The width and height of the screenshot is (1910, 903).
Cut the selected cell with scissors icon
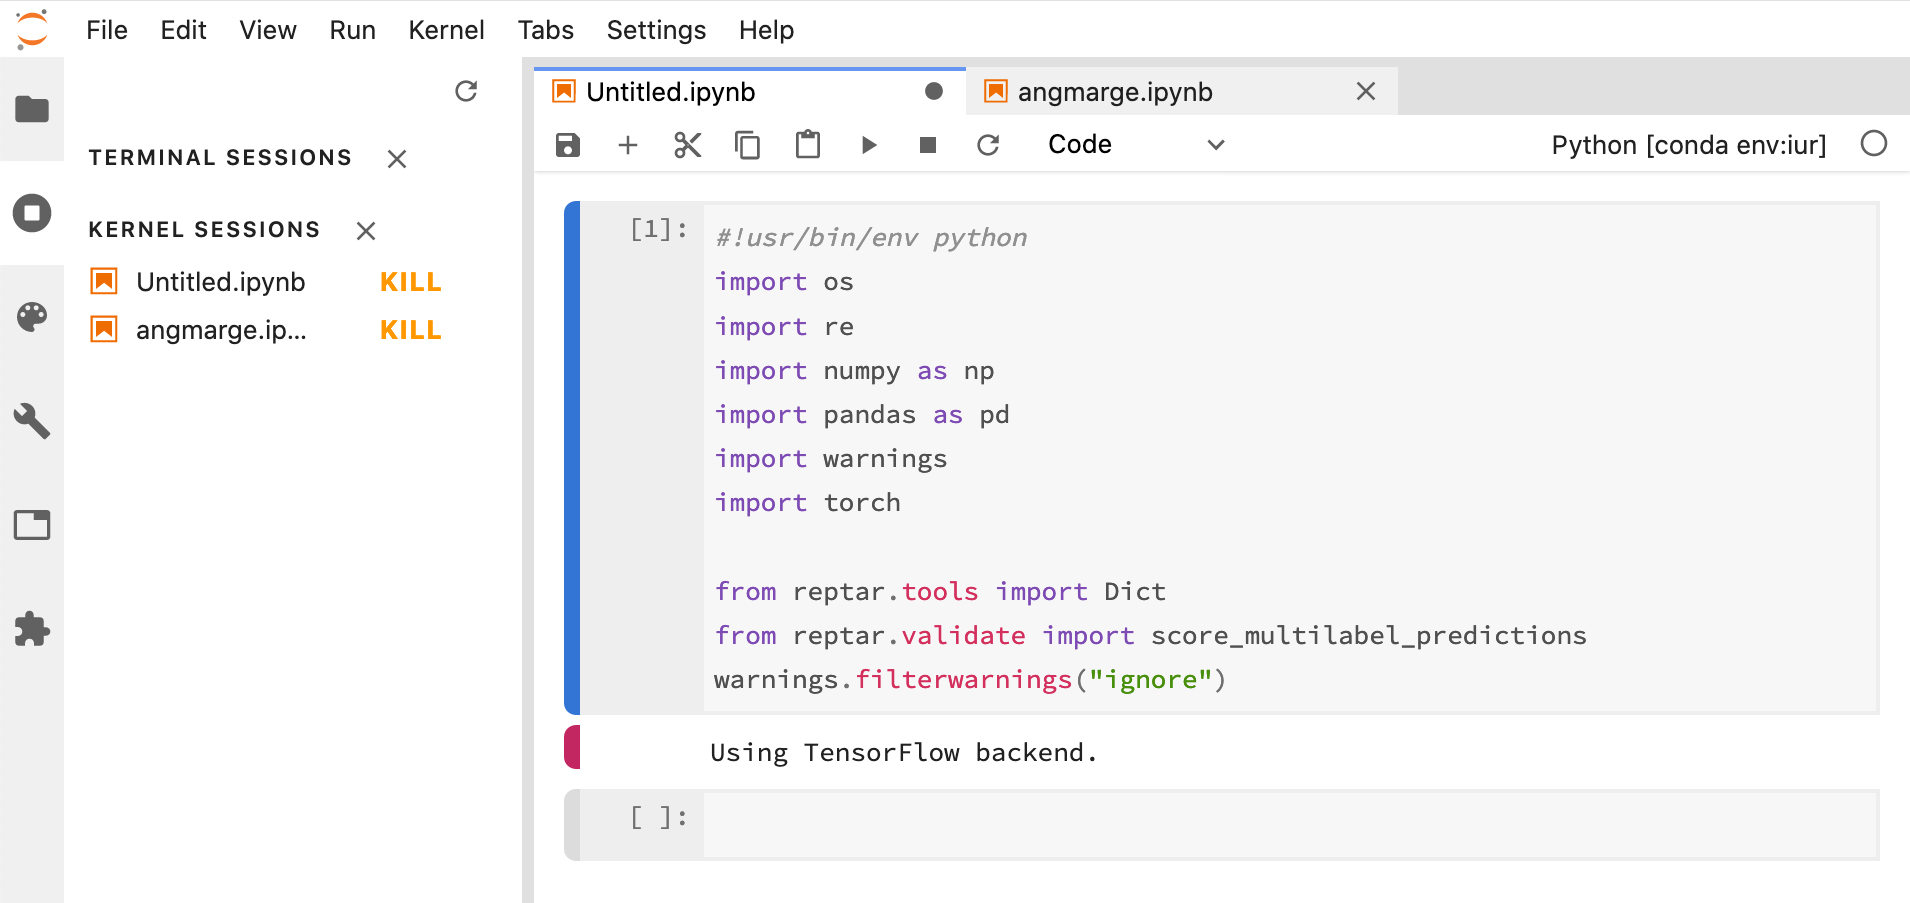688,145
